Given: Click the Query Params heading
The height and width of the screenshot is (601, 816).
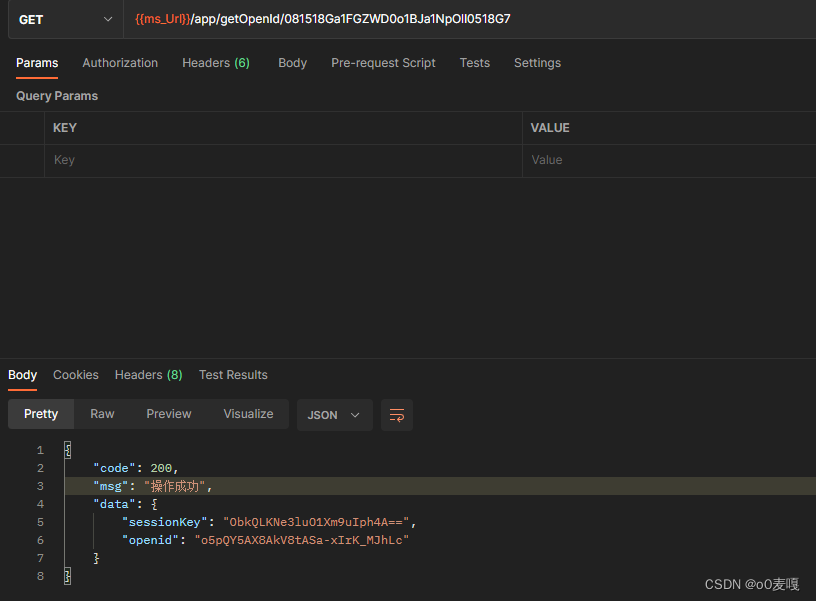Looking at the screenshot, I should point(57,96).
